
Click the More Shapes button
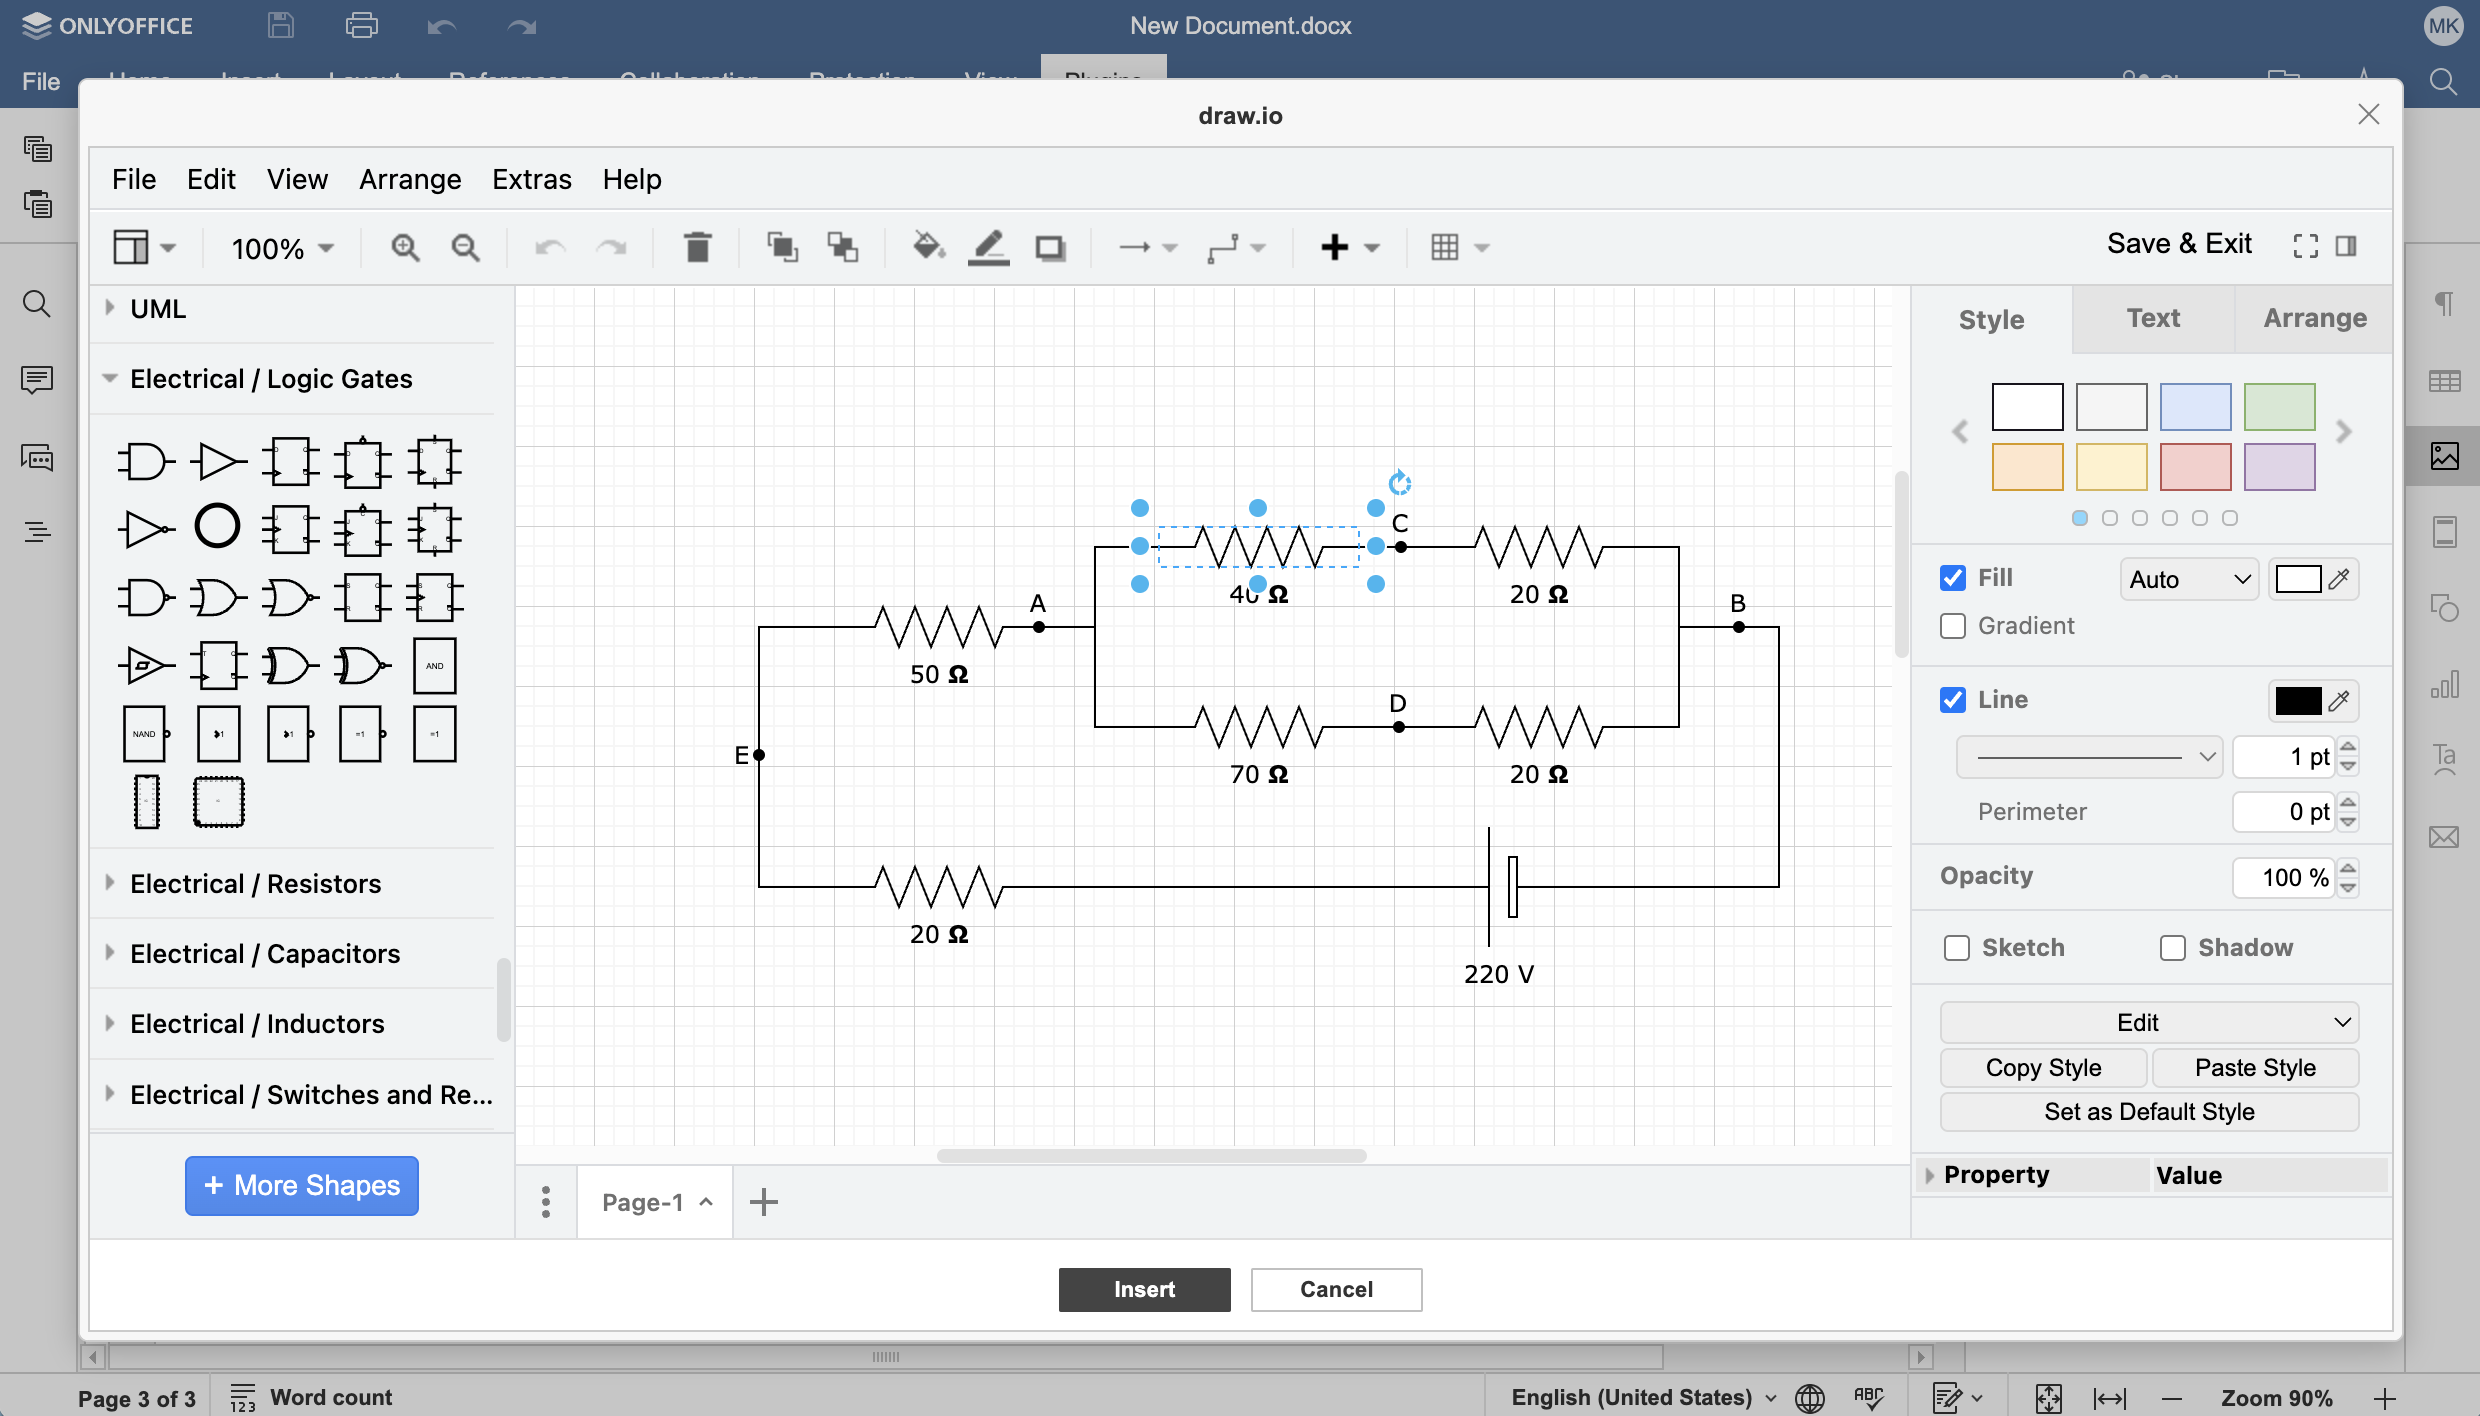click(301, 1186)
